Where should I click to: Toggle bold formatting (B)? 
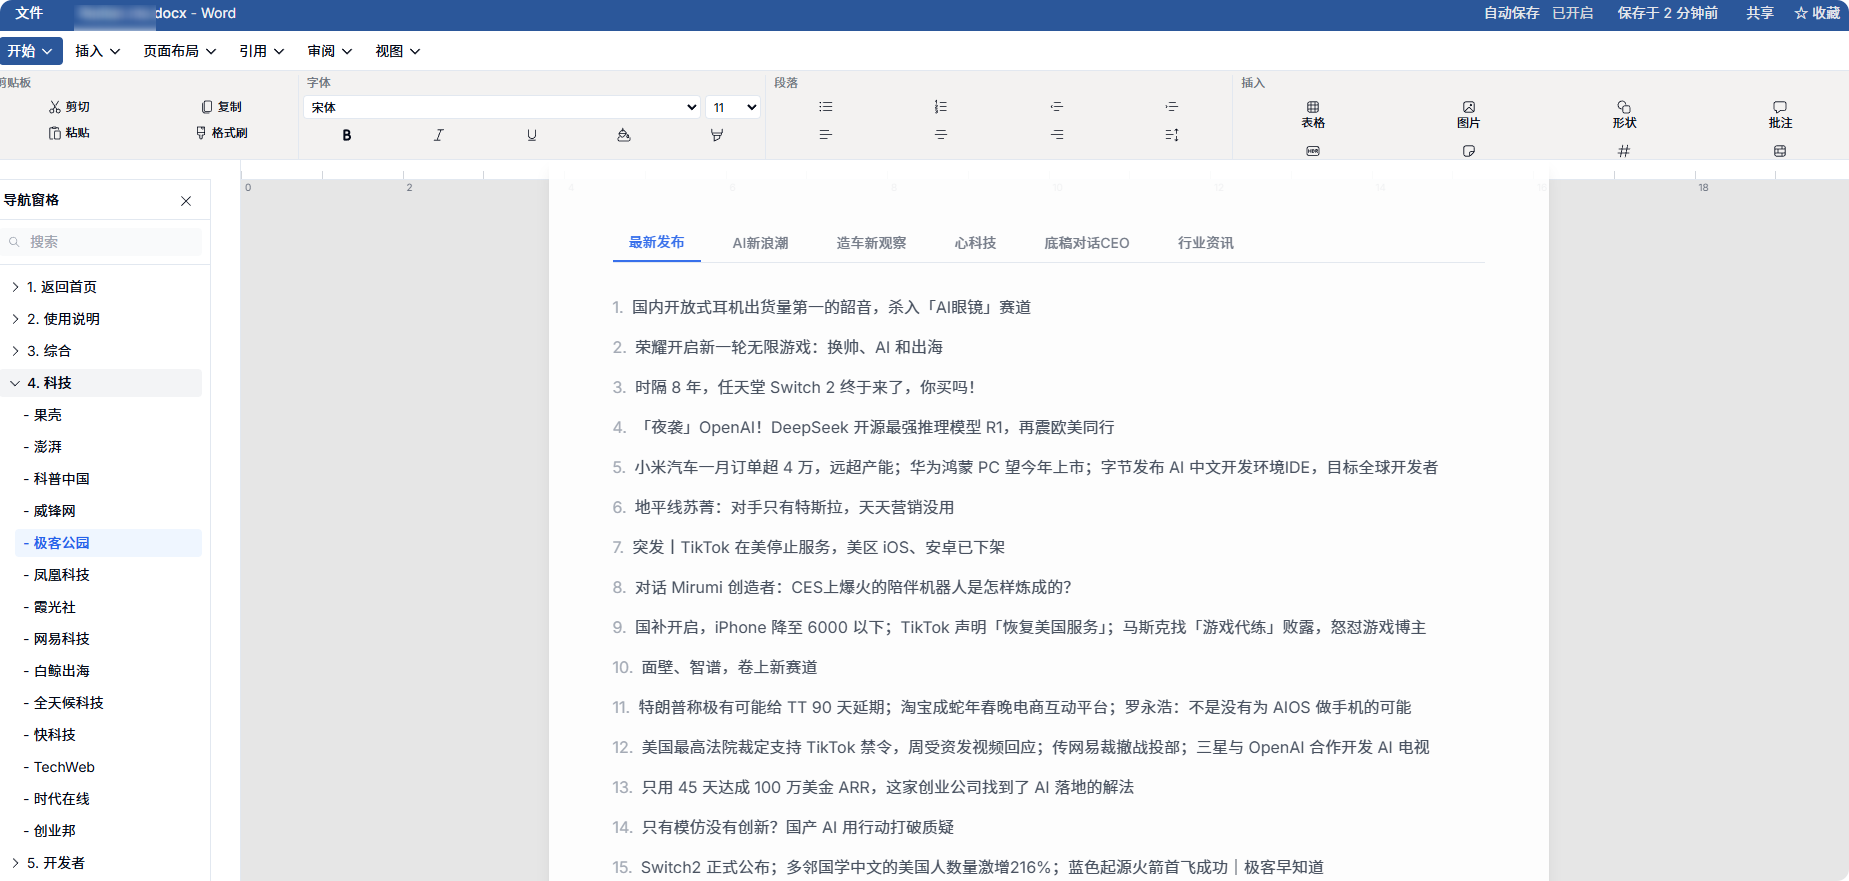coord(347,135)
